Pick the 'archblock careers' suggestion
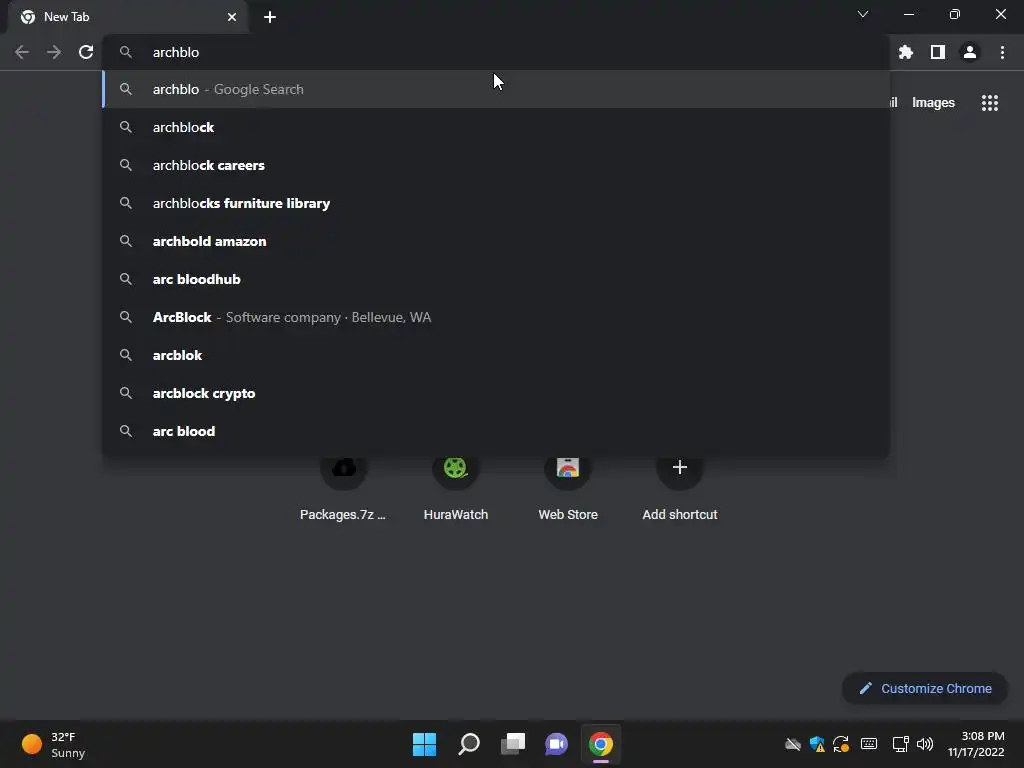1024x768 pixels. [496, 165]
